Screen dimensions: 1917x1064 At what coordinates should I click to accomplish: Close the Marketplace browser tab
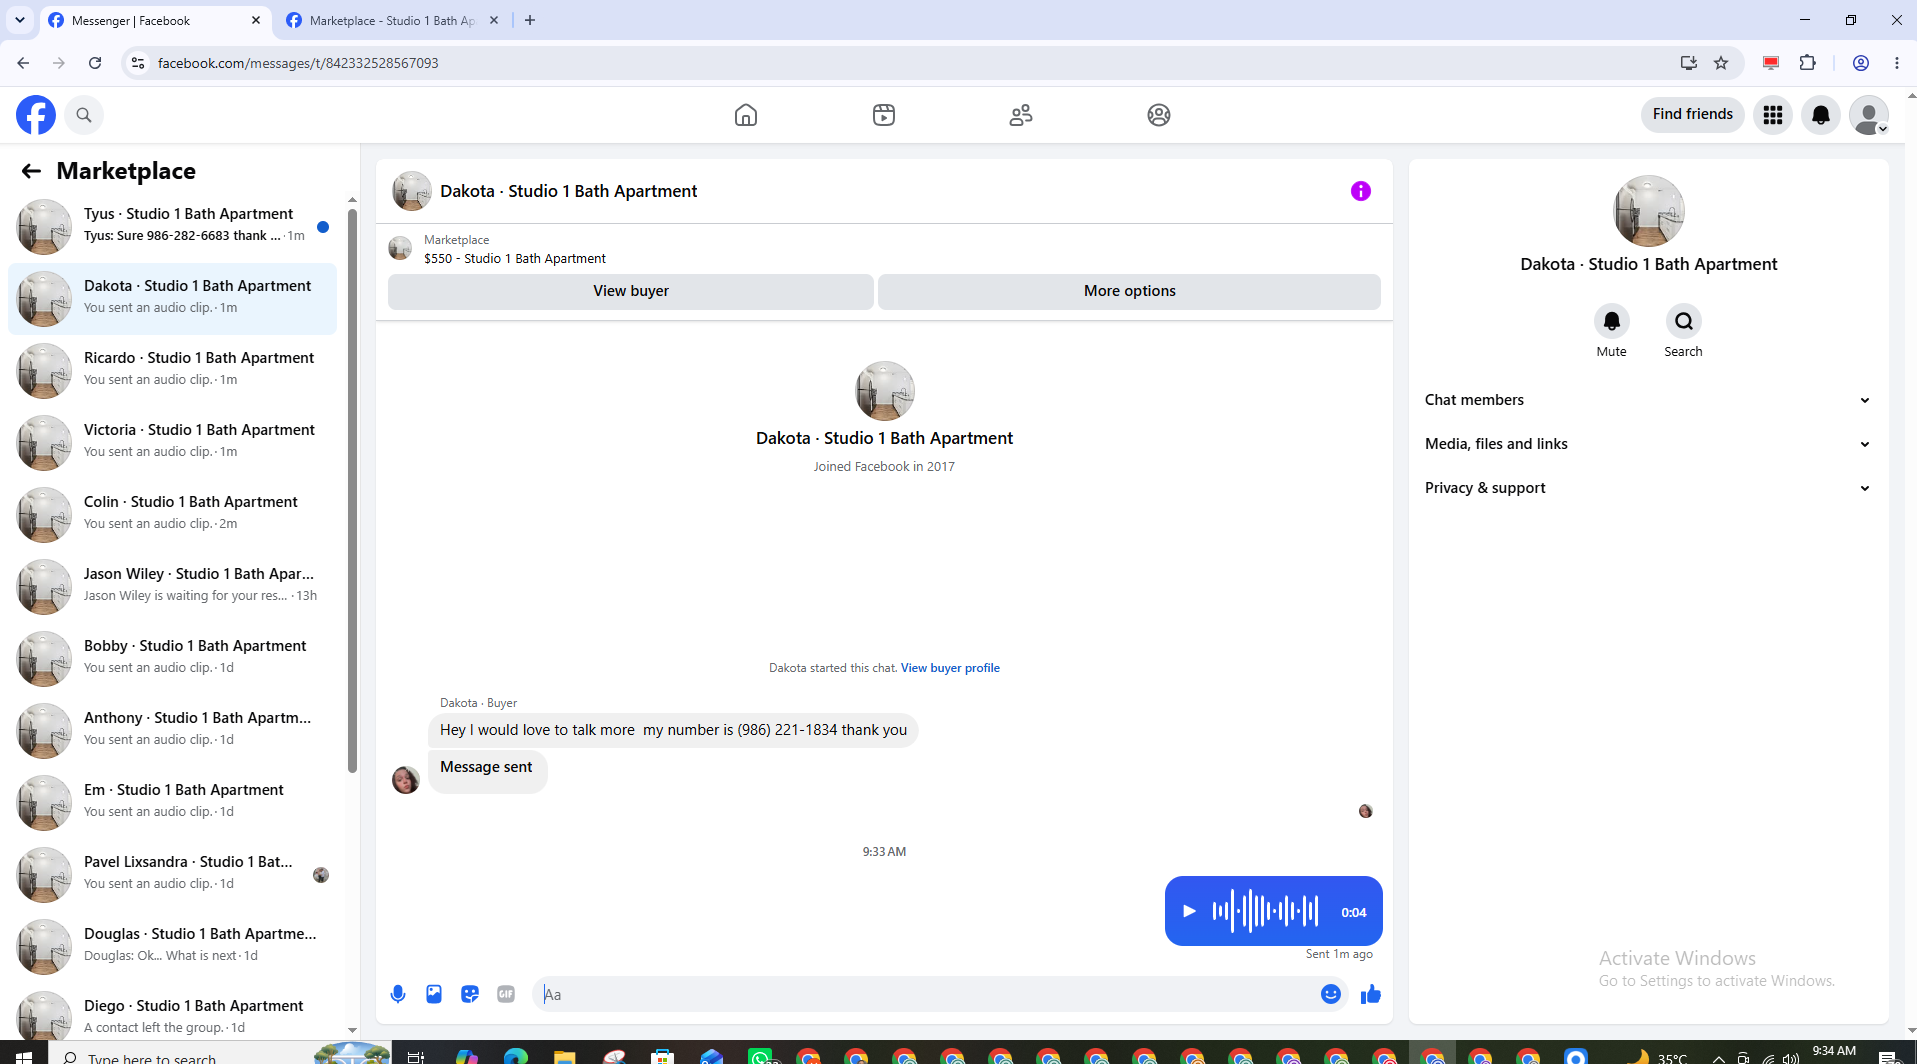point(494,20)
